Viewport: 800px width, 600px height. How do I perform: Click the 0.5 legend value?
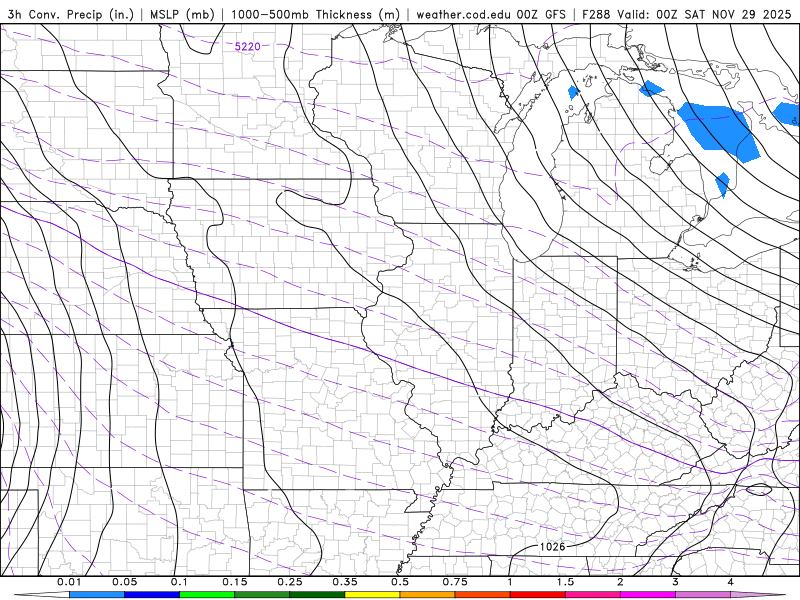click(x=400, y=582)
